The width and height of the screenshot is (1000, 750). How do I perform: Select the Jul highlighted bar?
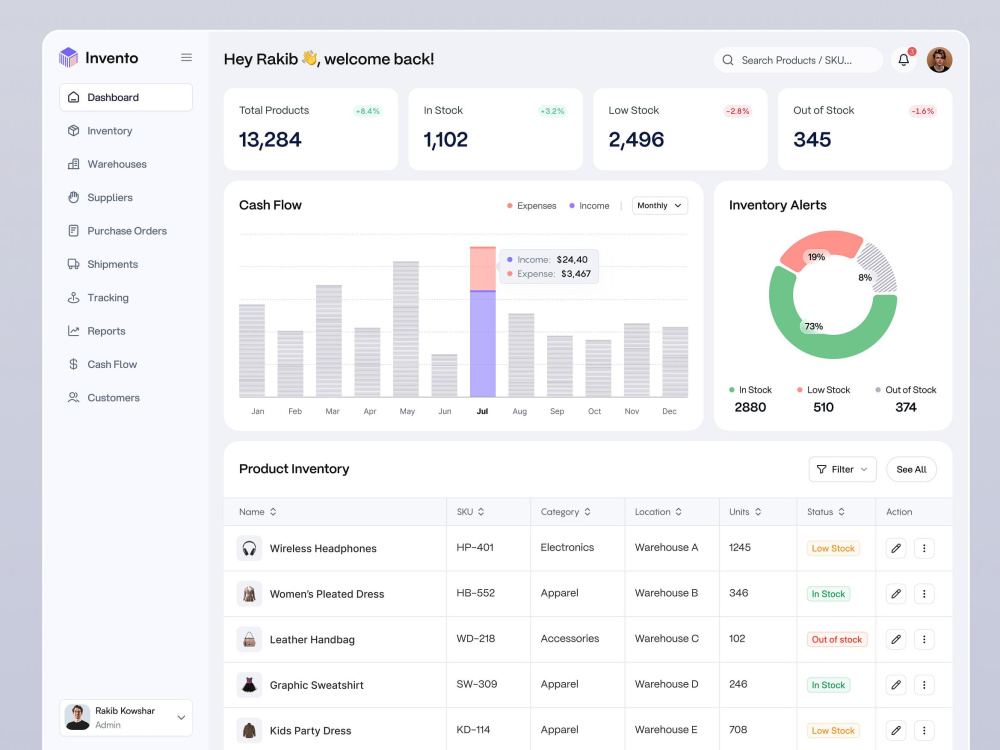[483, 321]
